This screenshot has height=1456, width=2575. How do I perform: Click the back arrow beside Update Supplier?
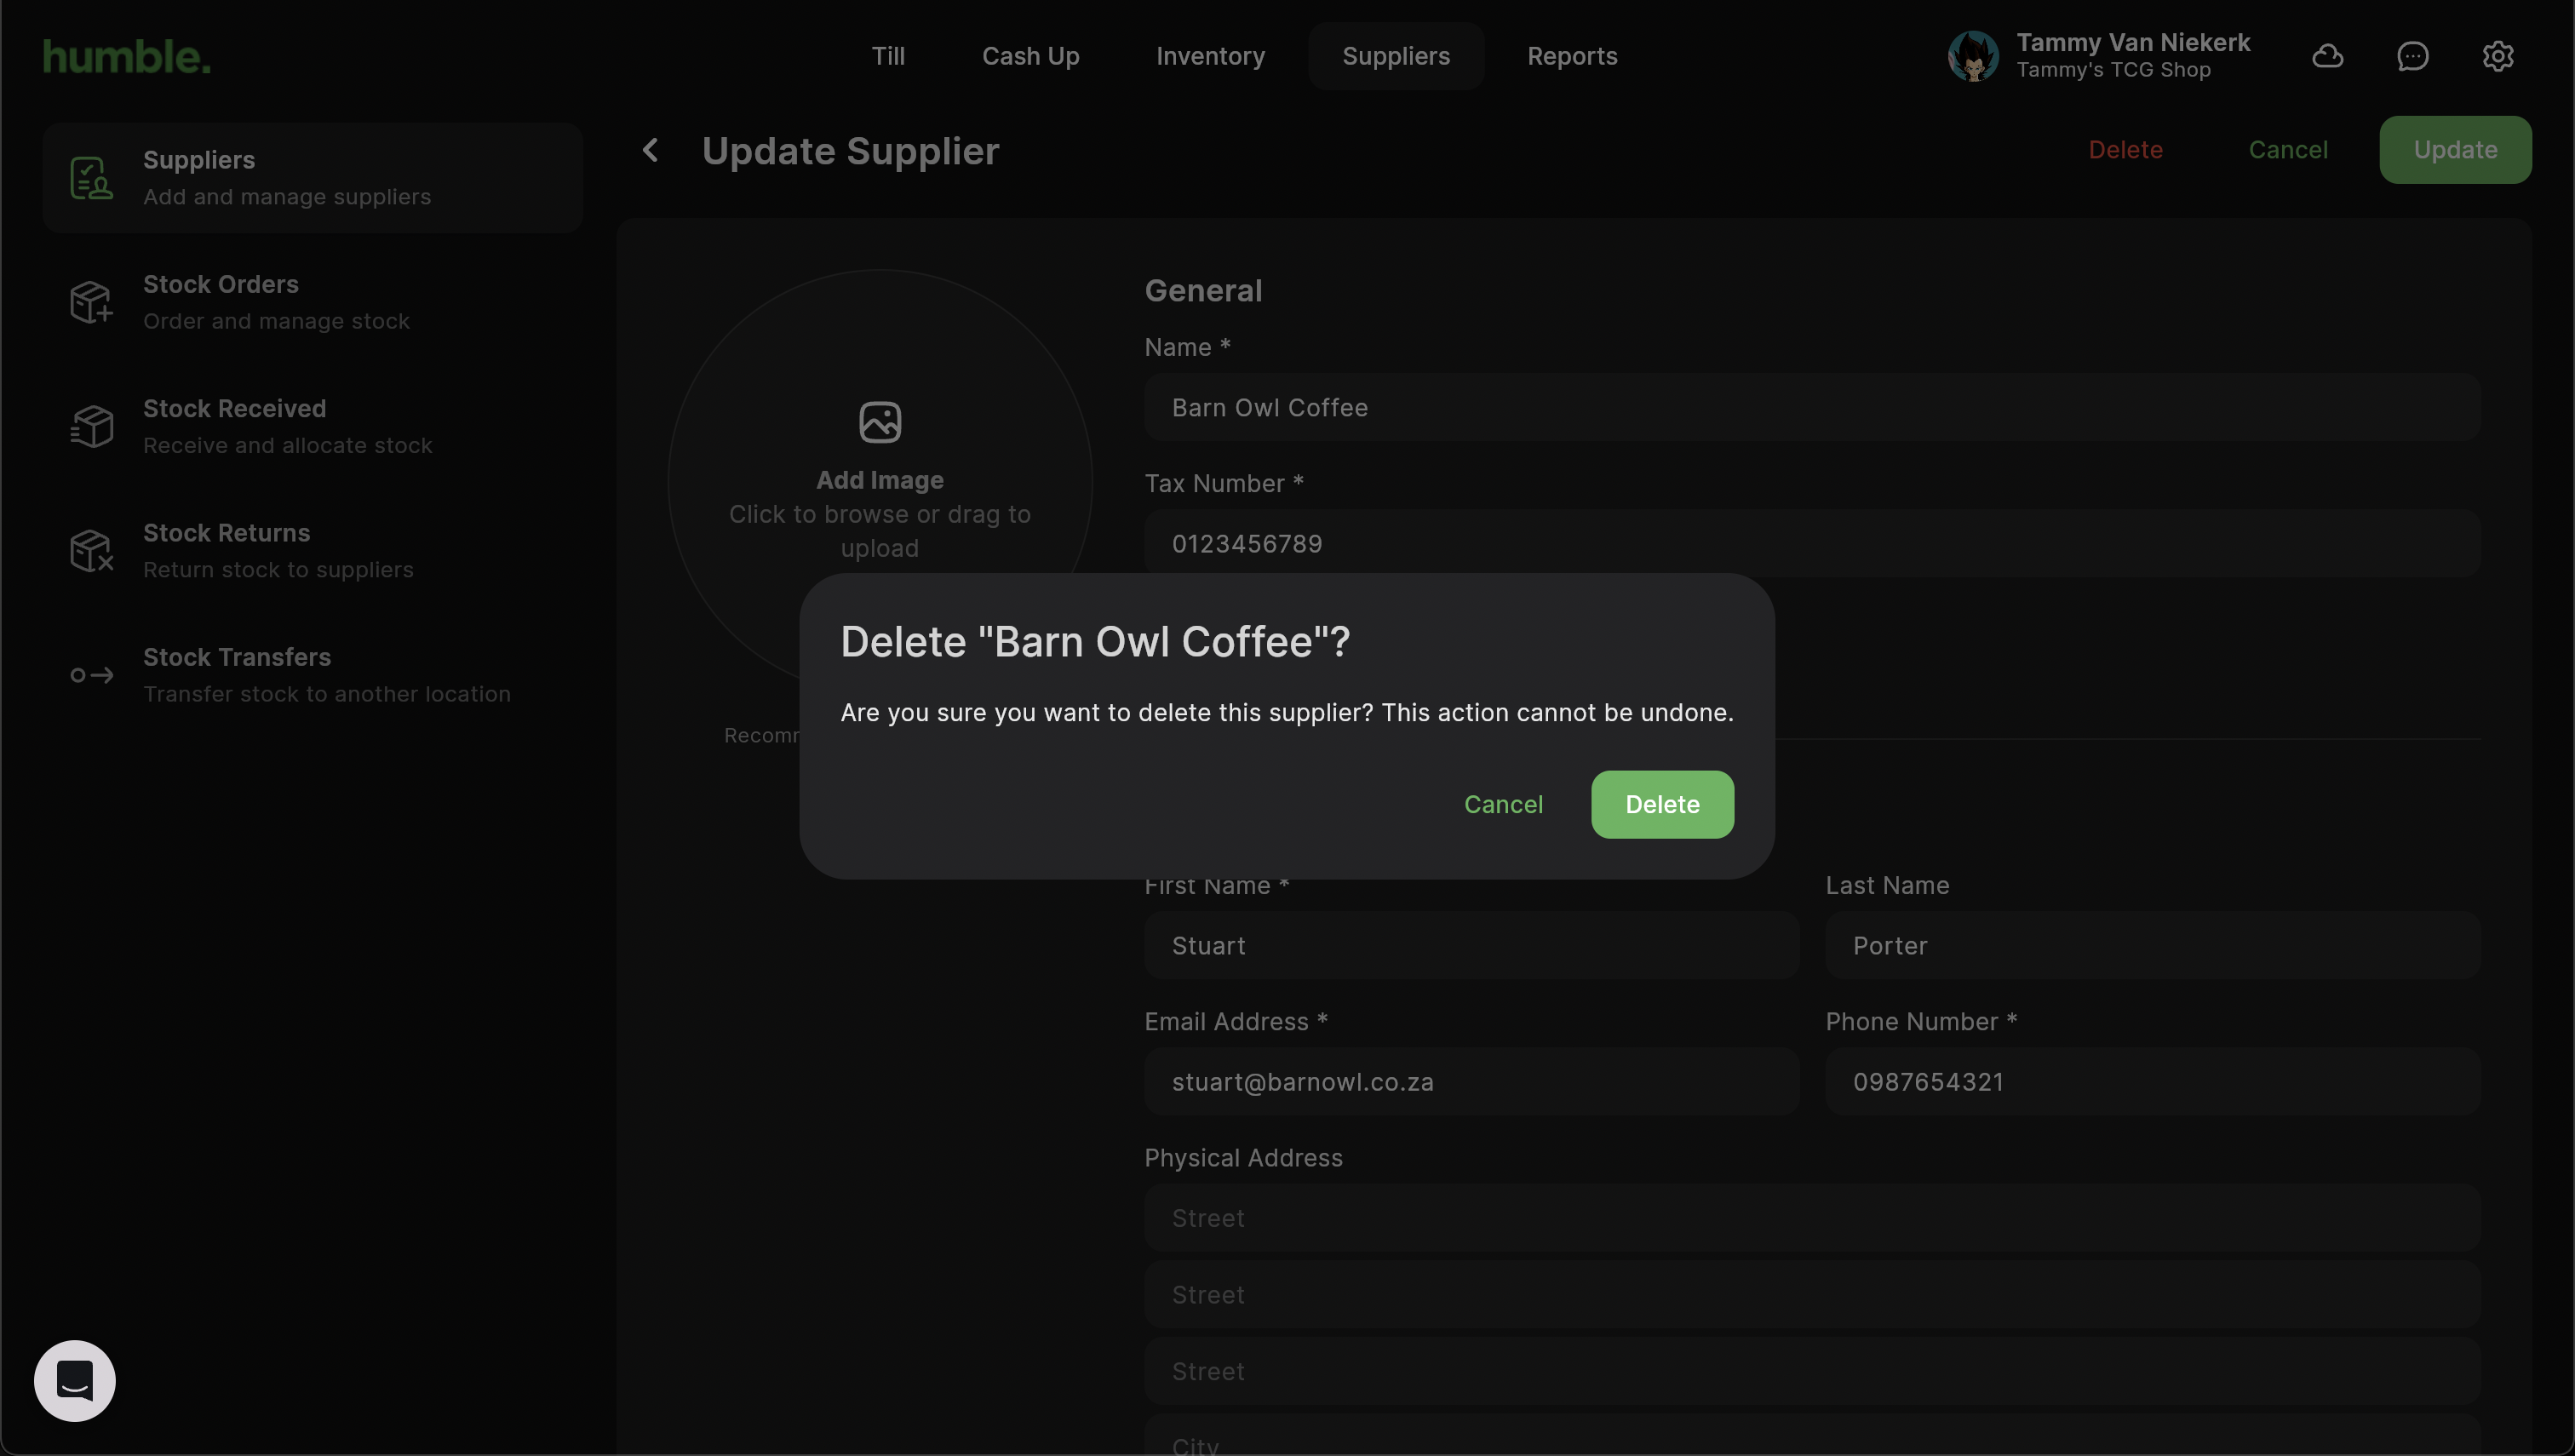650,150
